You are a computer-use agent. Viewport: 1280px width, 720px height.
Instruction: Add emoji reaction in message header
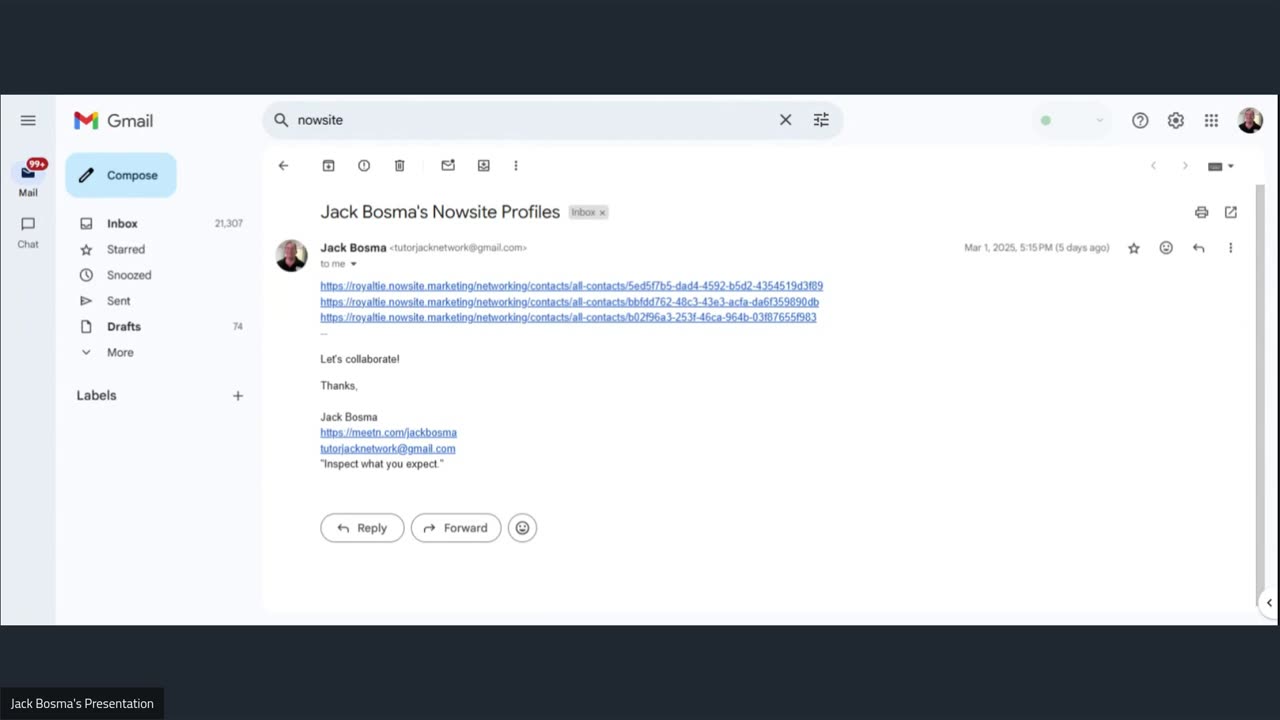click(x=1166, y=248)
